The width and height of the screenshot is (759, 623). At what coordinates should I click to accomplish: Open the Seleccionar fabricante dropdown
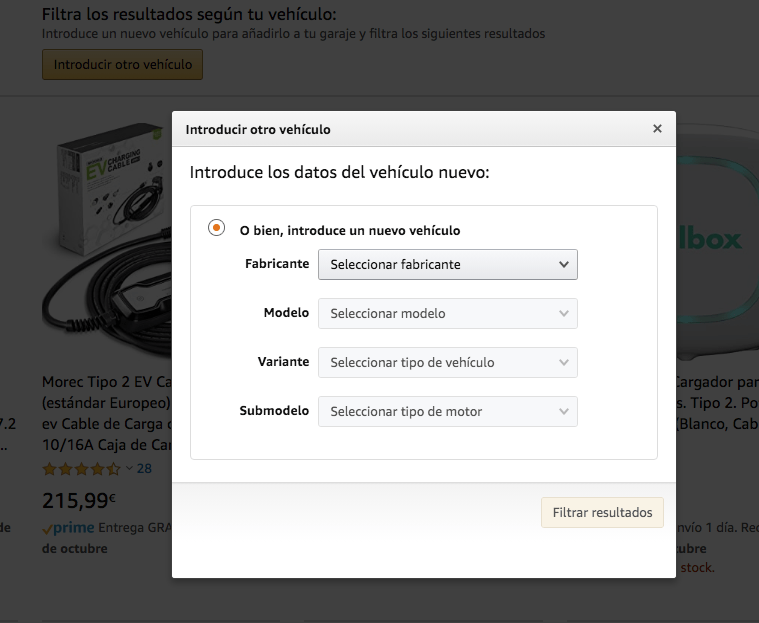(448, 264)
